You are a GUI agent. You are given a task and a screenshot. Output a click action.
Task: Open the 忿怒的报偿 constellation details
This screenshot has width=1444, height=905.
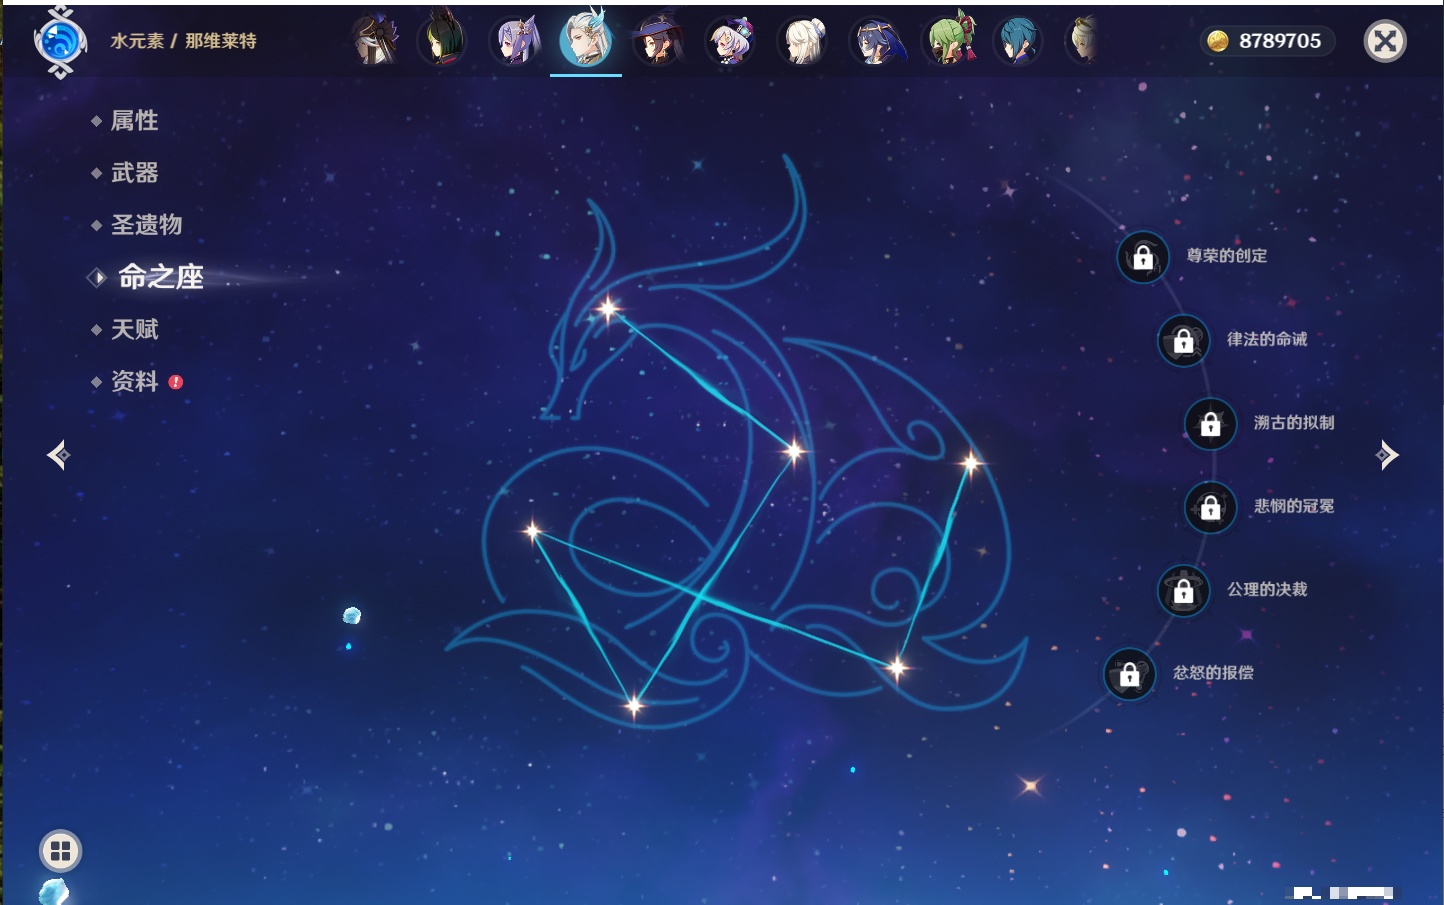coord(1129,674)
